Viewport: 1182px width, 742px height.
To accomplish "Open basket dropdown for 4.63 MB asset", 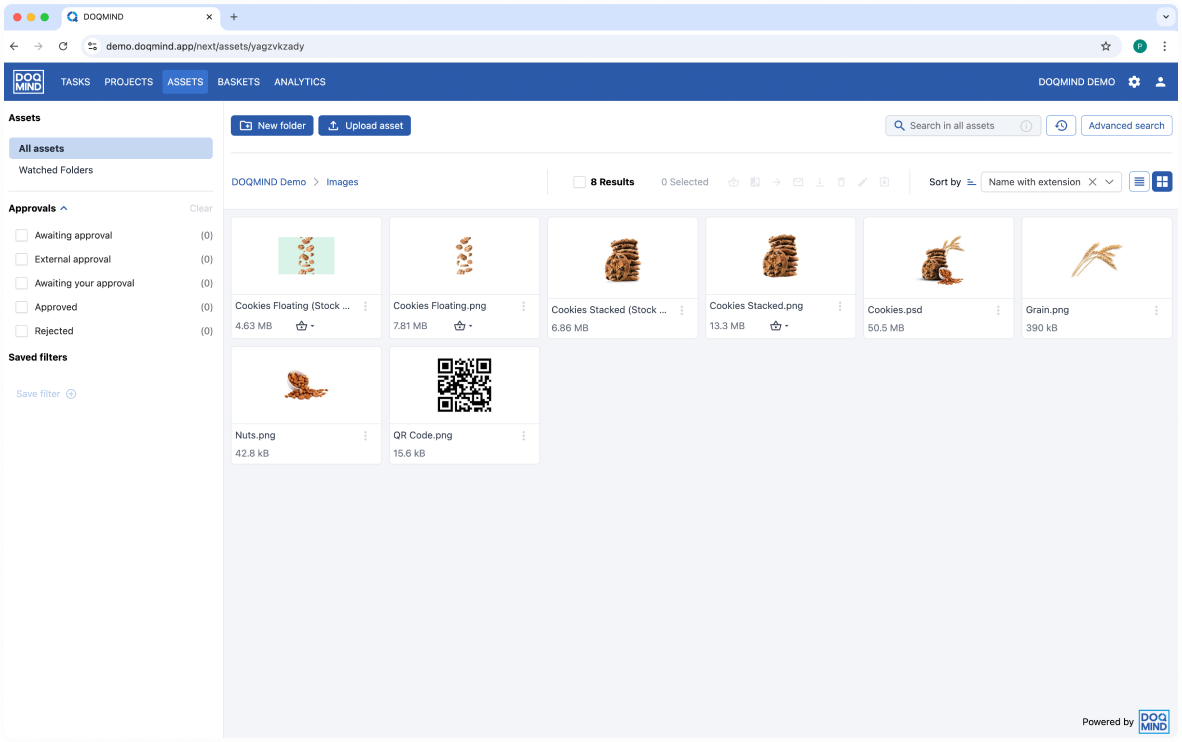I will click(305, 326).
